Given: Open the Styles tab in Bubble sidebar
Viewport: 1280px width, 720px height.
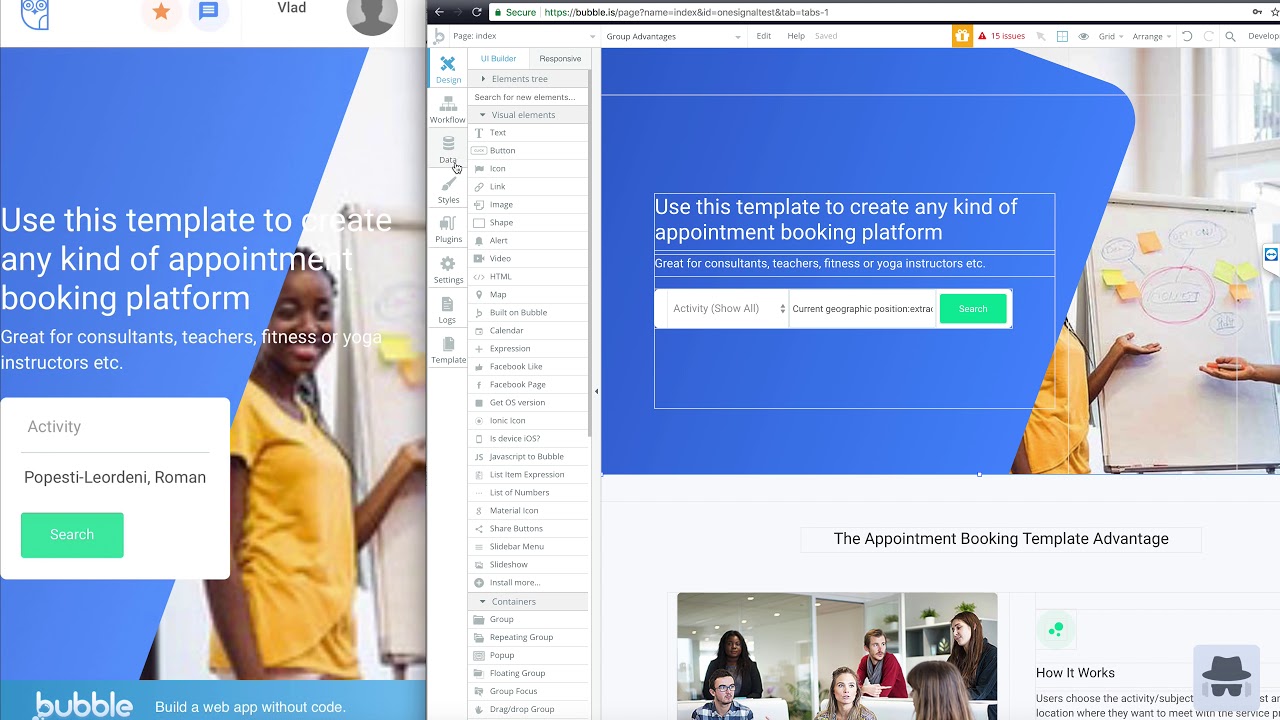Looking at the screenshot, I should pos(448,189).
